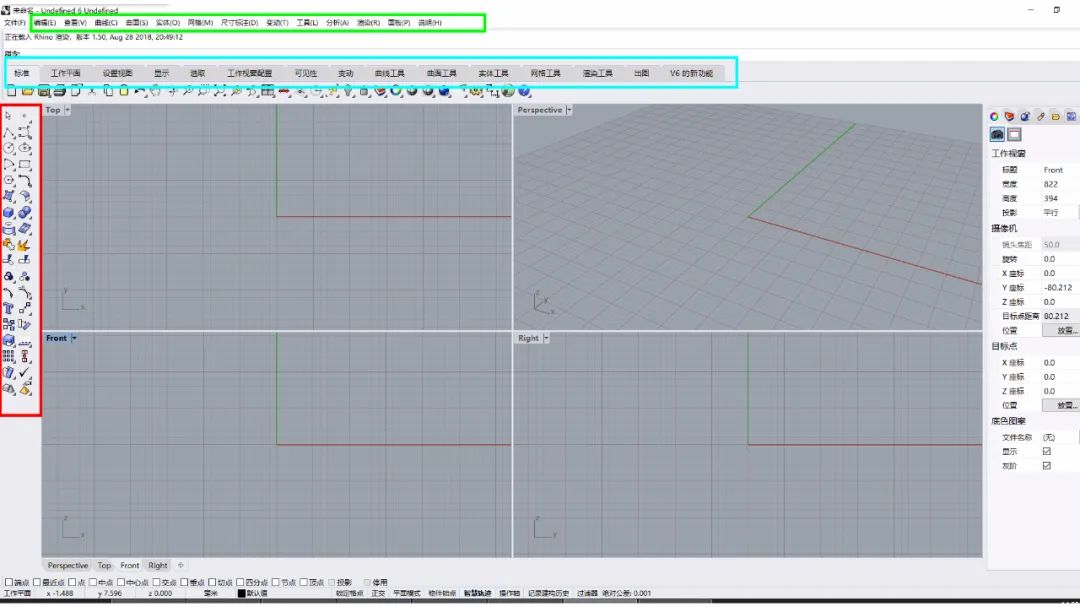The width and height of the screenshot is (1080, 607).
Task: Click the array grid icon in left sidebar
Action: 8,356
